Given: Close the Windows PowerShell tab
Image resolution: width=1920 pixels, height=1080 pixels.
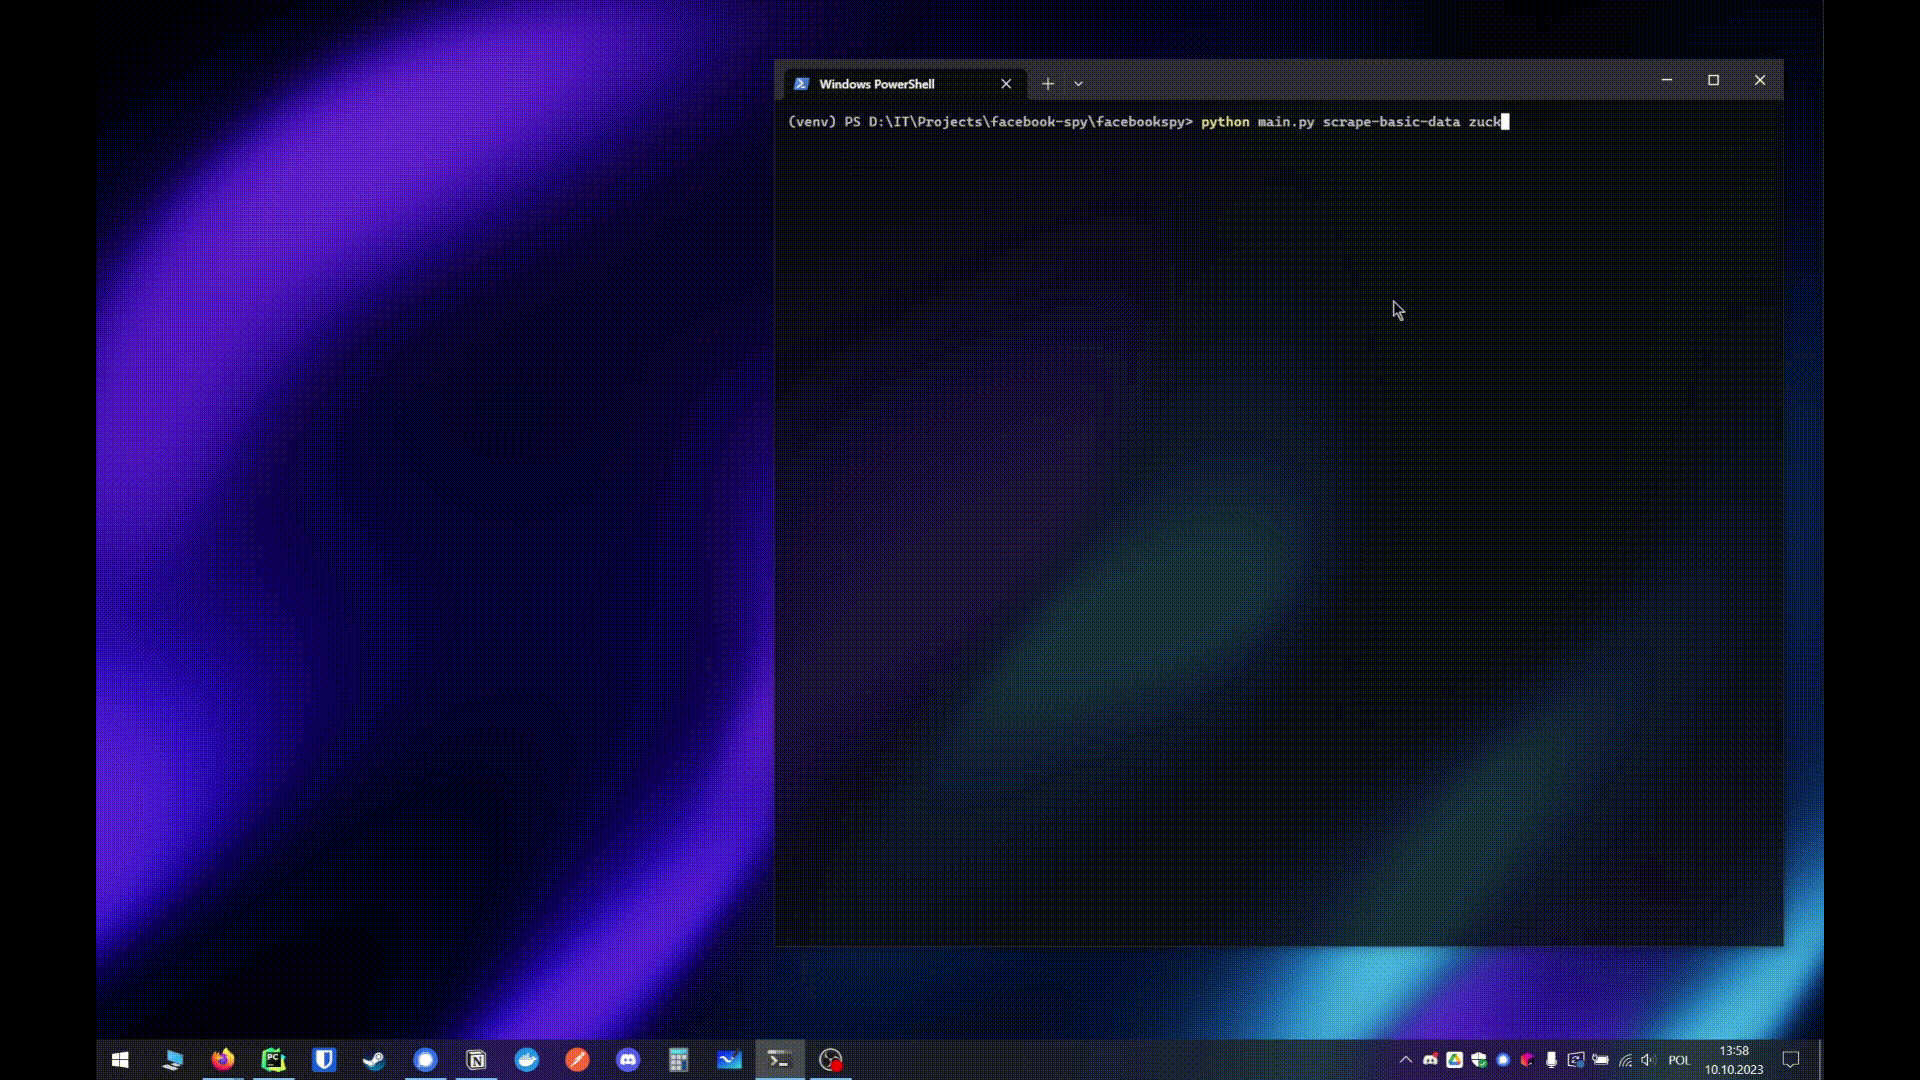Looking at the screenshot, I should pos(1006,84).
